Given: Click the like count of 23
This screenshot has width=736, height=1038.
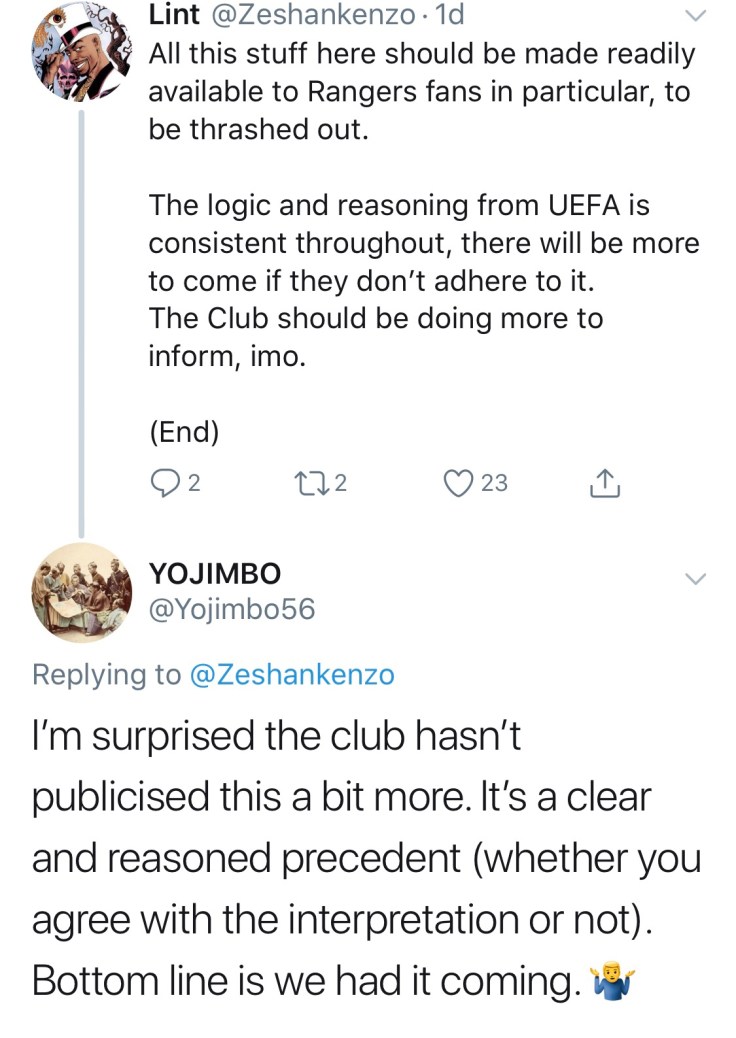Looking at the screenshot, I should coord(494,484).
